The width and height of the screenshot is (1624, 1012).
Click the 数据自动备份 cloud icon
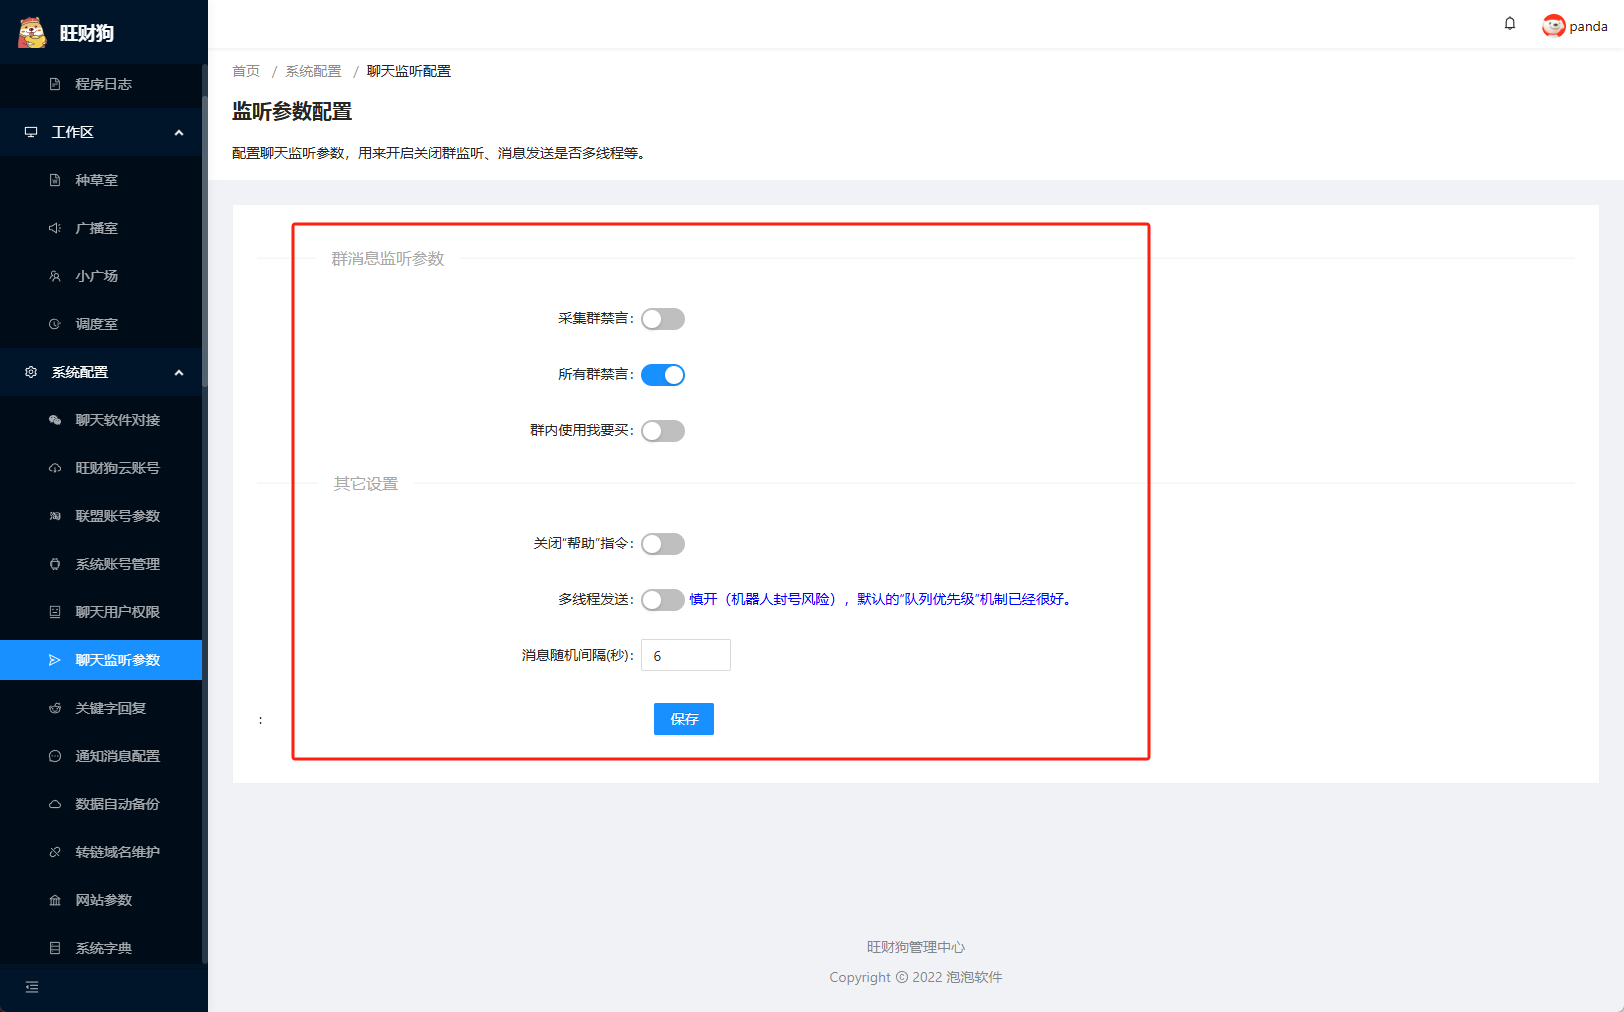55,804
